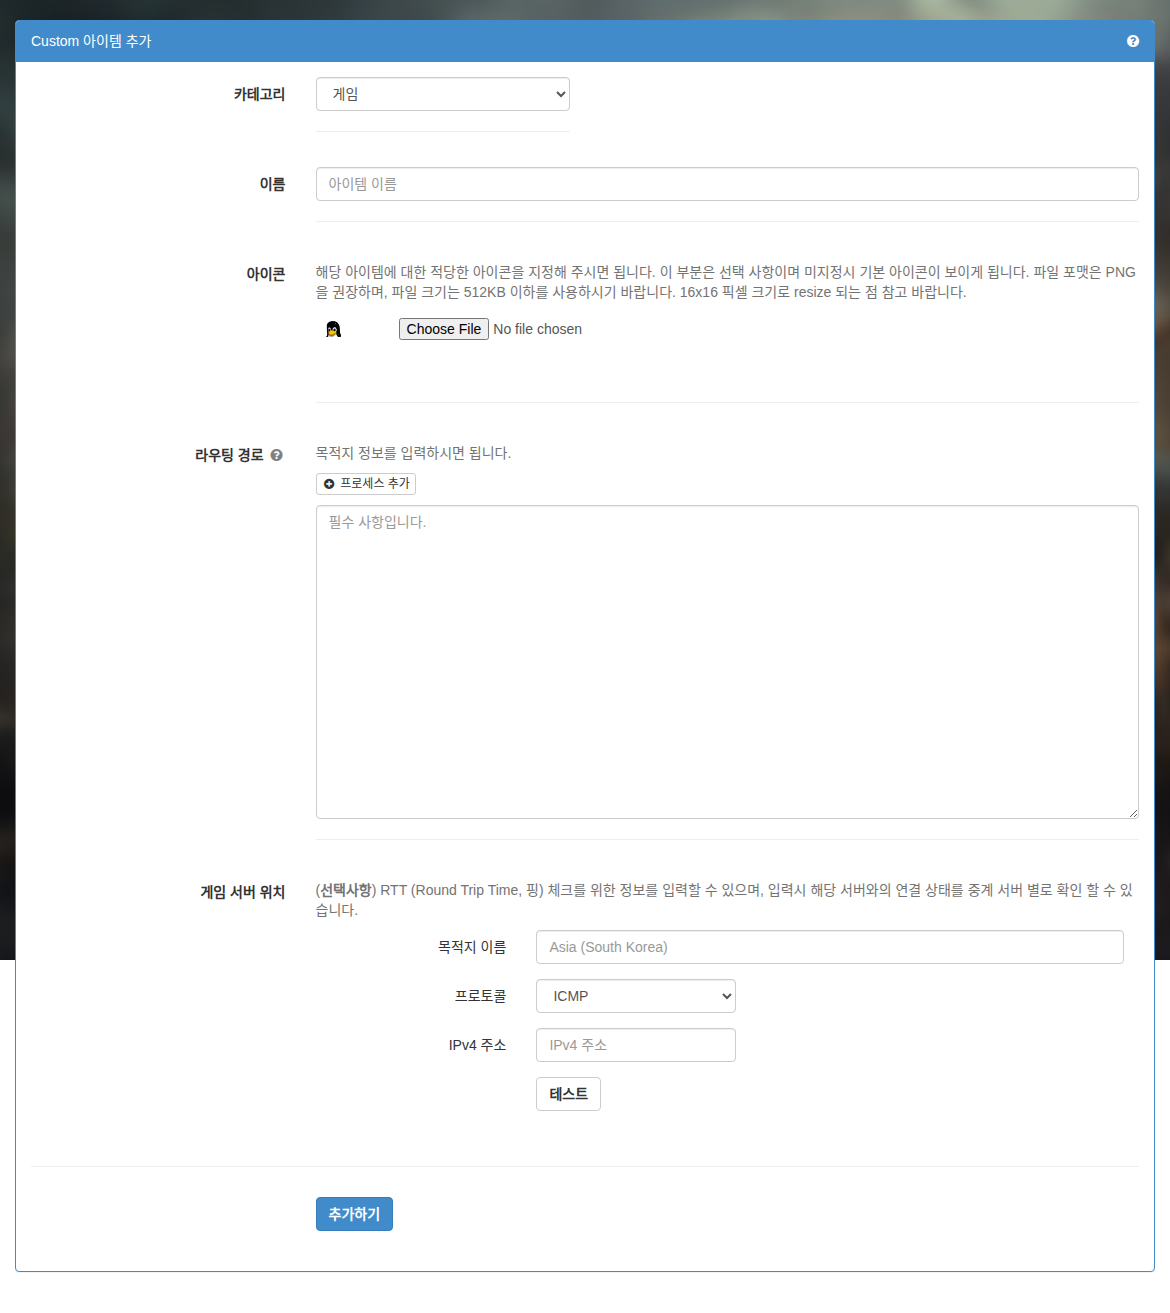This screenshot has height=1313, width=1170.
Task: Click the blue 추가하기 submit button
Action: (x=354, y=1214)
